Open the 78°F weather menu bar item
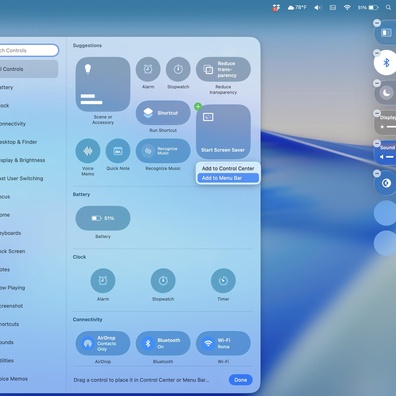The image size is (396, 396). pyautogui.click(x=297, y=7)
